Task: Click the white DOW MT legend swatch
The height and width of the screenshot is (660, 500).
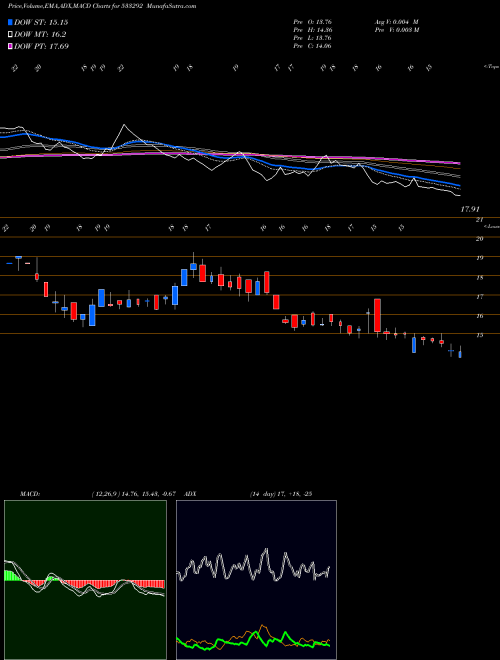Action: pos(10,35)
